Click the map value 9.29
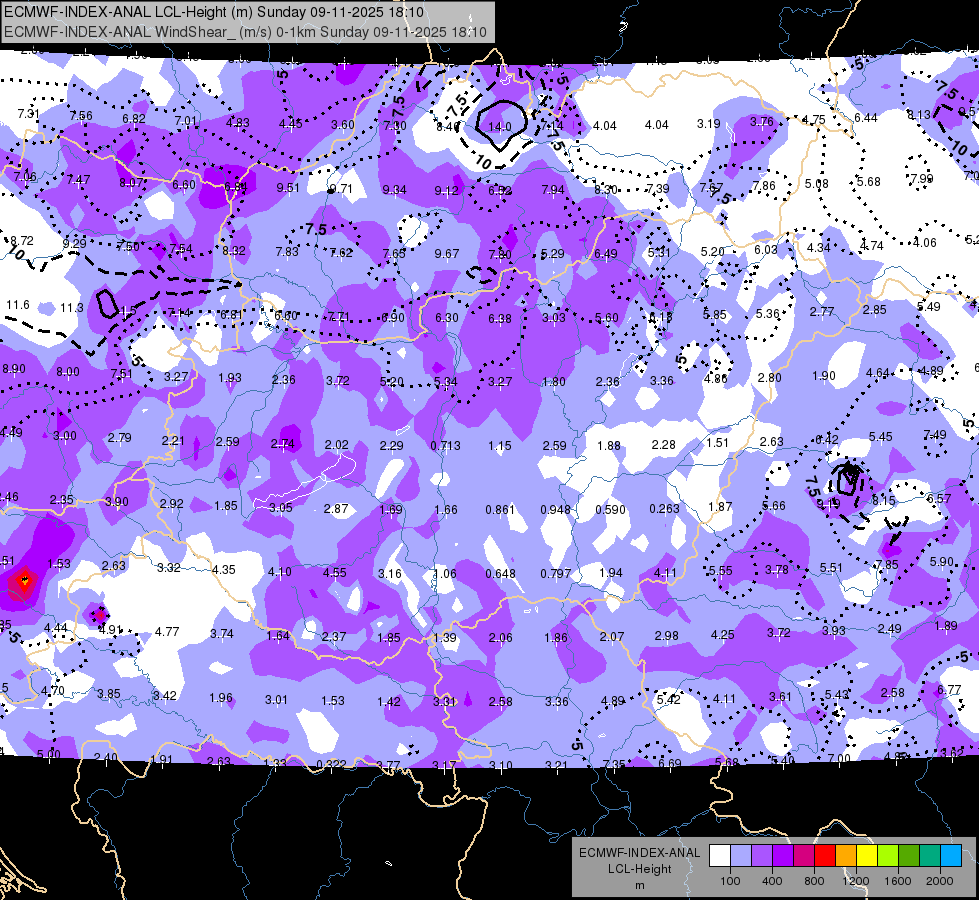Image resolution: width=979 pixels, height=900 pixels. (74, 244)
